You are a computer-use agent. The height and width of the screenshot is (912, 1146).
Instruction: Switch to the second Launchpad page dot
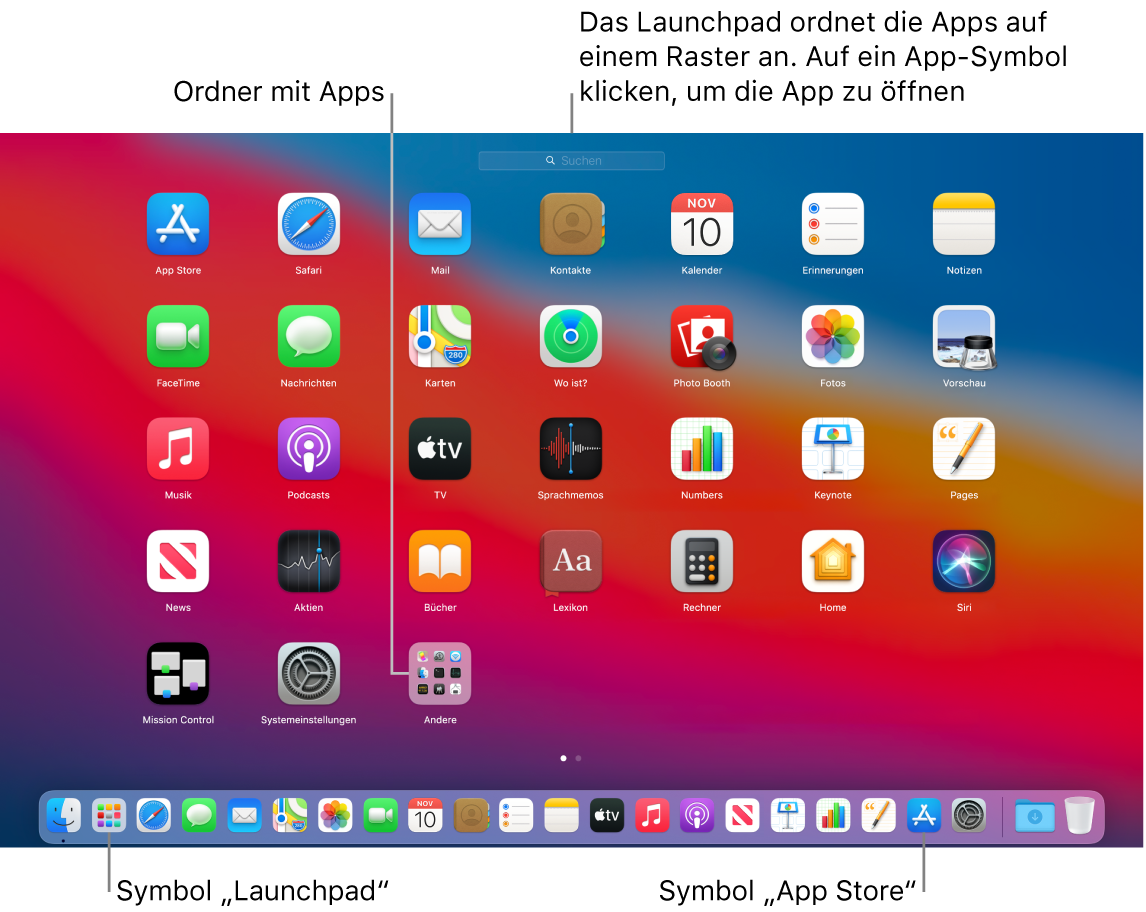pos(578,758)
